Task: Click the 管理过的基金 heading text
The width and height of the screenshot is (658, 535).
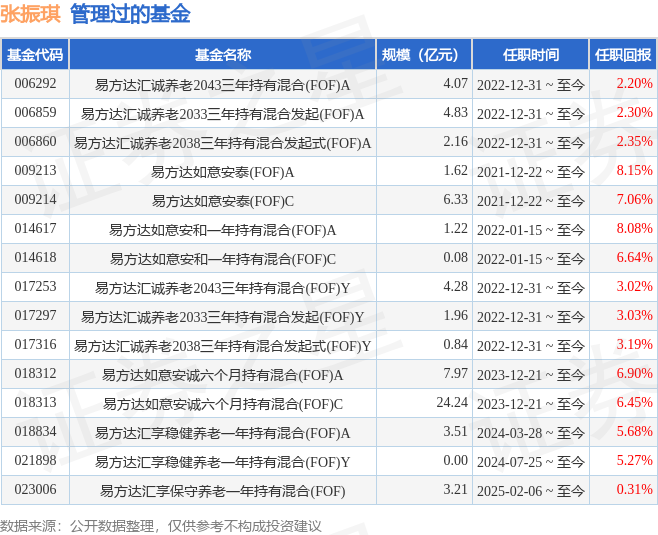Action: point(131,14)
